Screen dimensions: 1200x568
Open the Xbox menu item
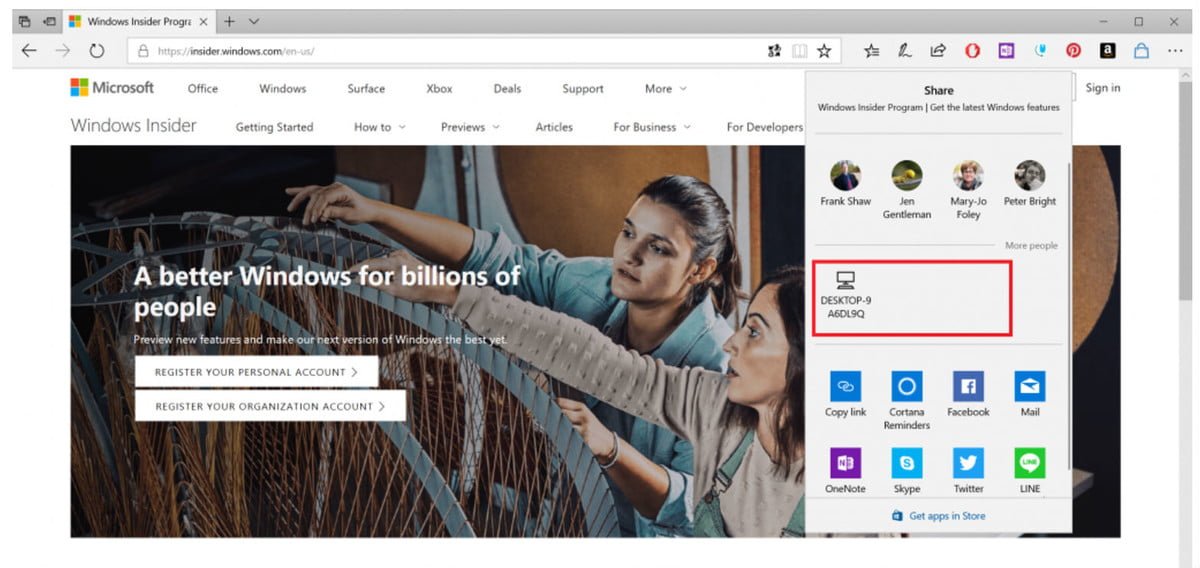click(439, 88)
